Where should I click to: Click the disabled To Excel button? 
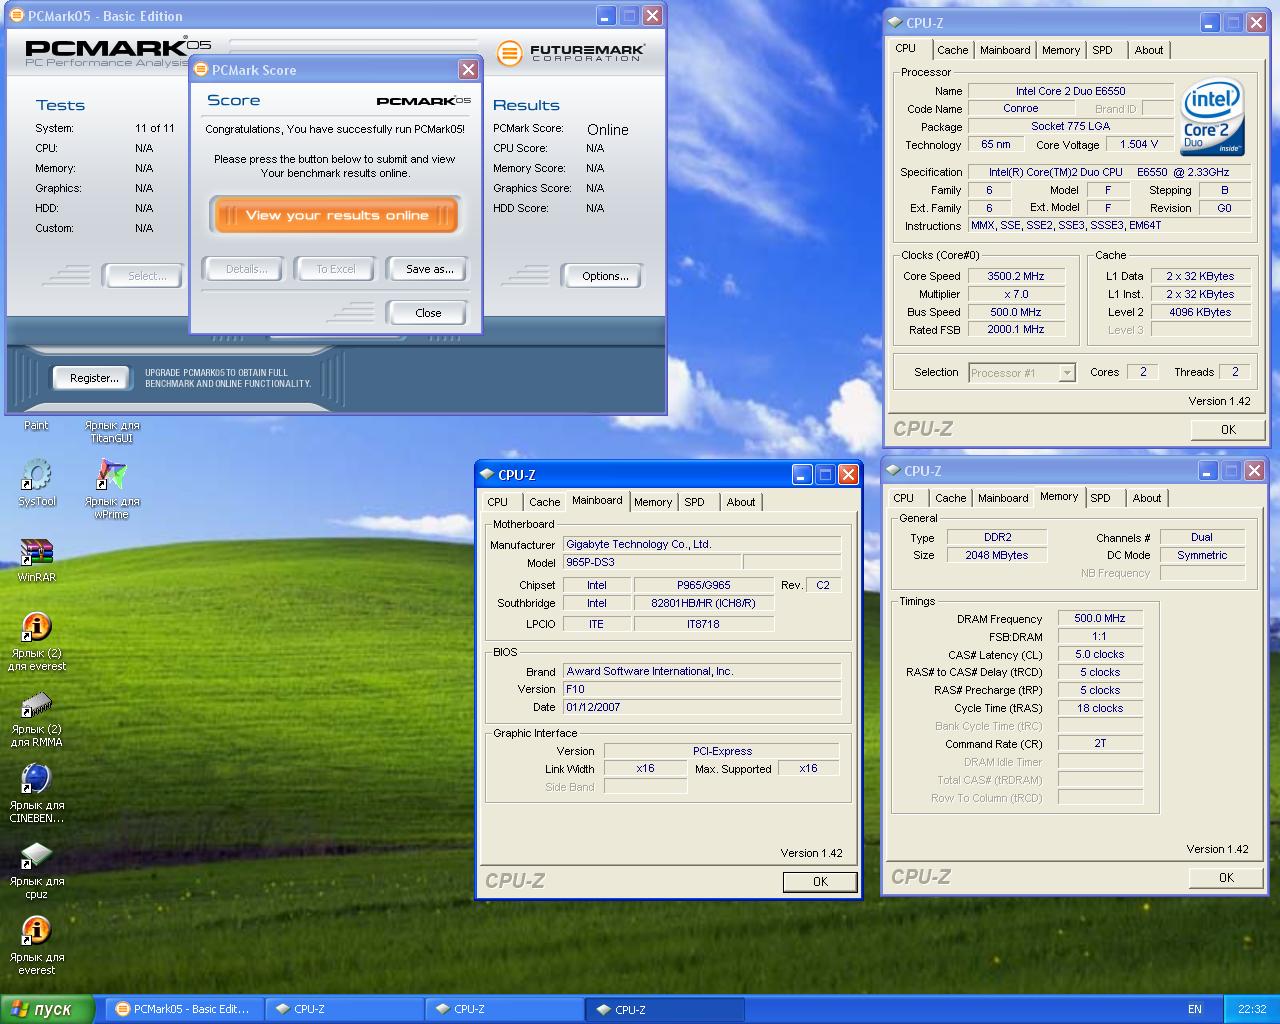[335, 269]
